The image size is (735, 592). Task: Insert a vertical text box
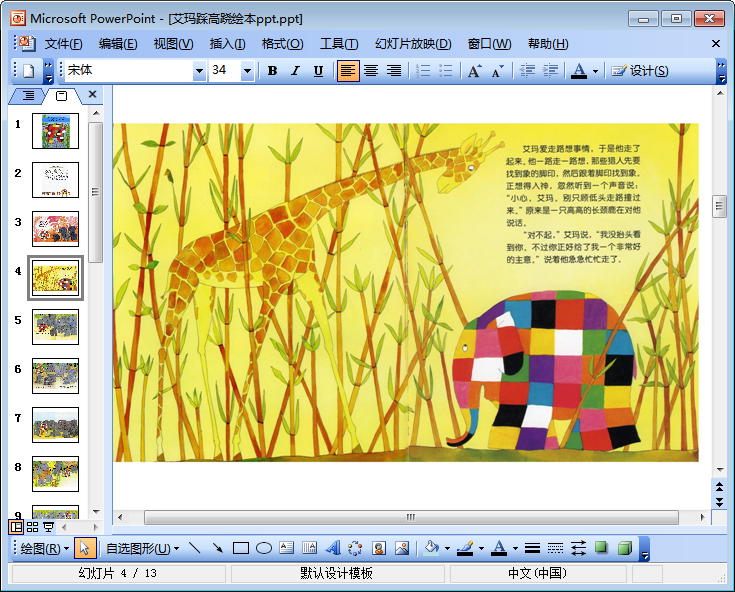coord(309,548)
